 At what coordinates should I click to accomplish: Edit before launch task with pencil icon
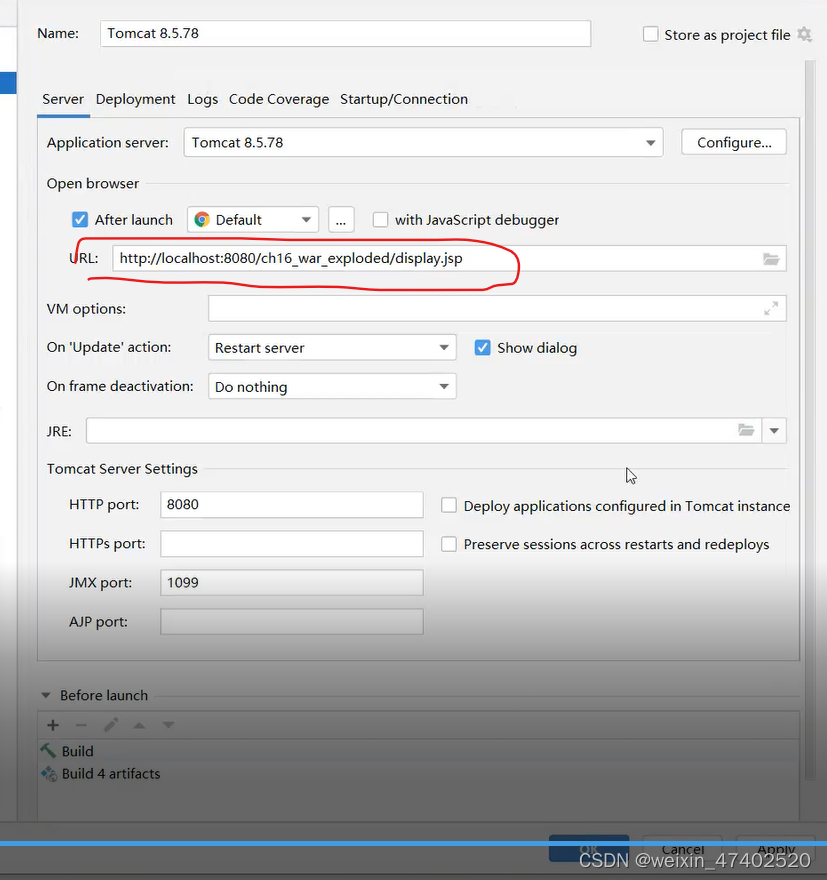click(x=111, y=725)
